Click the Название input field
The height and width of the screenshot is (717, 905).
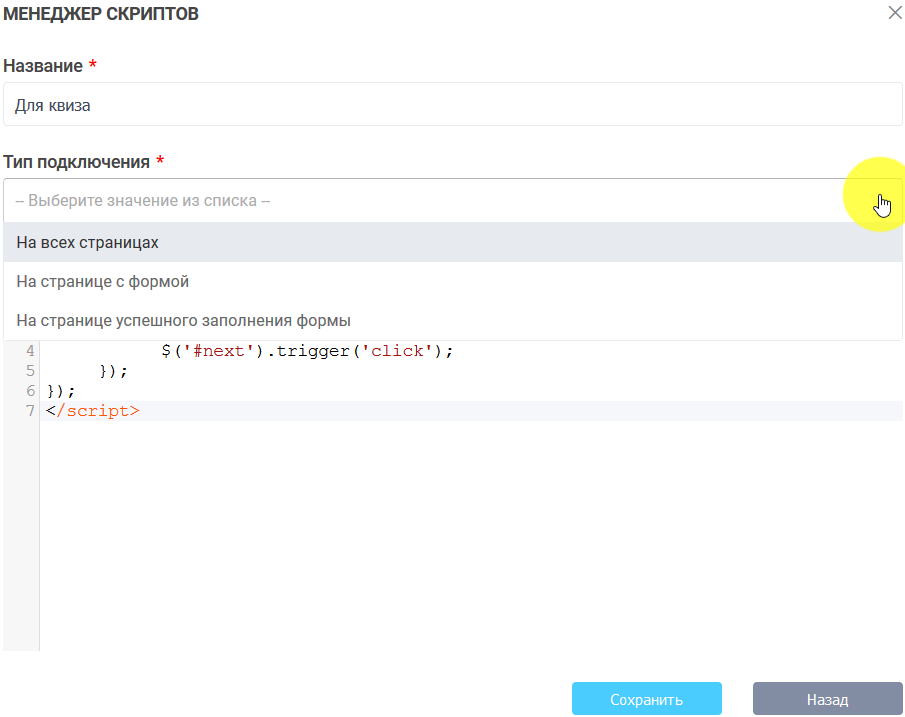point(452,104)
